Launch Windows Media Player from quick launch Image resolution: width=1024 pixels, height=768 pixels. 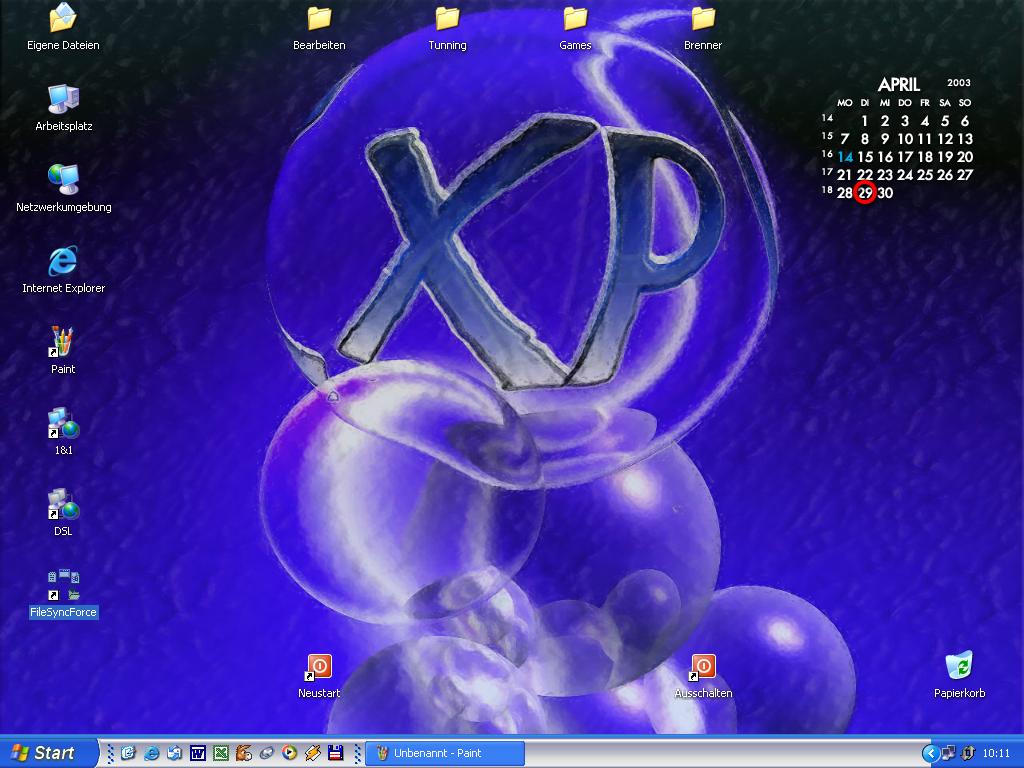point(289,753)
